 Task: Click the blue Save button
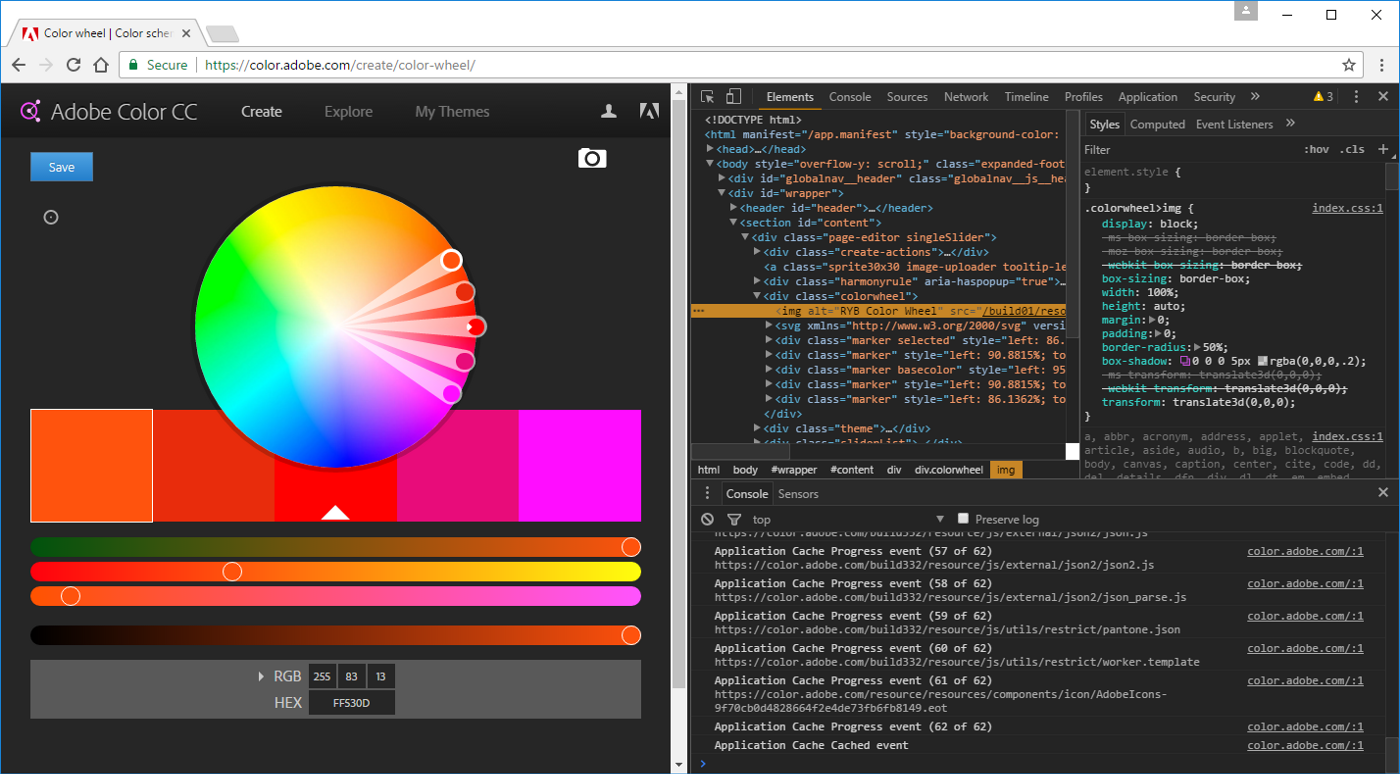tap(61, 167)
